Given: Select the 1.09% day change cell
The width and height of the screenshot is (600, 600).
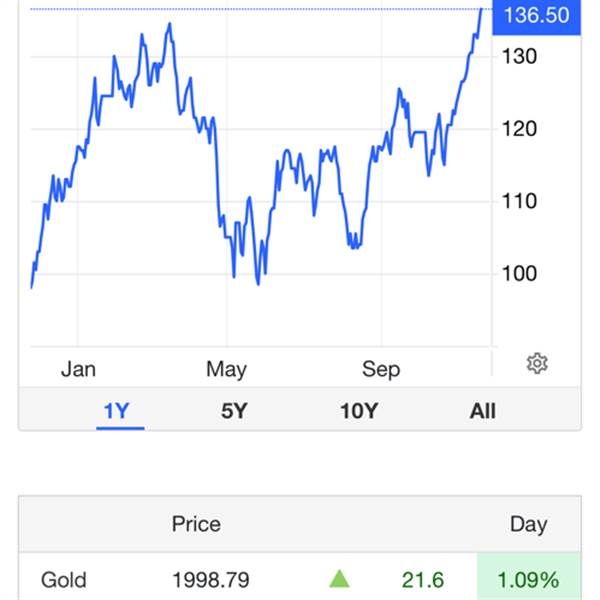Looking at the screenshot, I should coord(528,579).
